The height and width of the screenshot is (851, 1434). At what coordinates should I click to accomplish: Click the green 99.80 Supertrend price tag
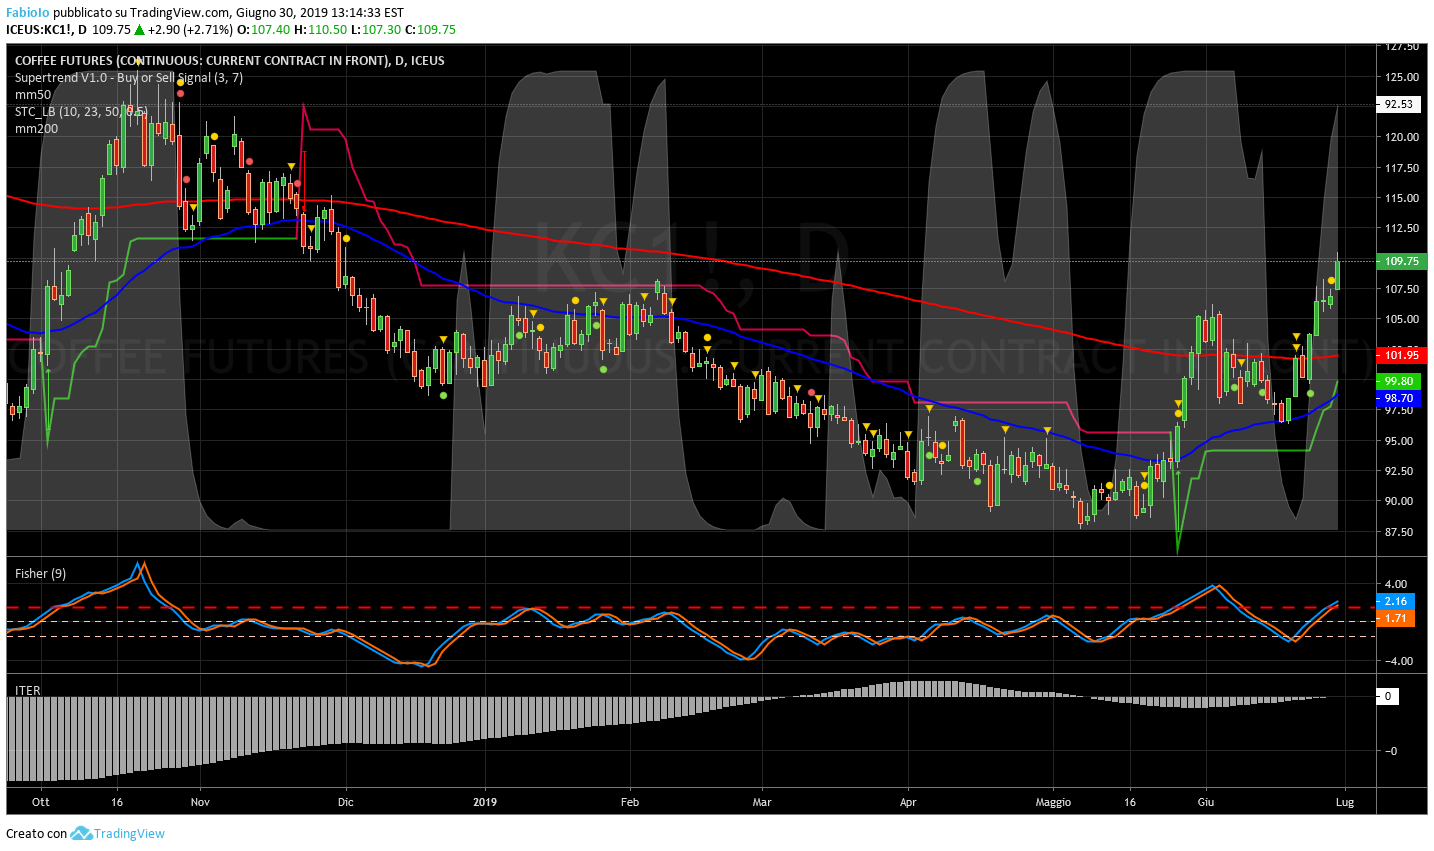click(1399, 382)
